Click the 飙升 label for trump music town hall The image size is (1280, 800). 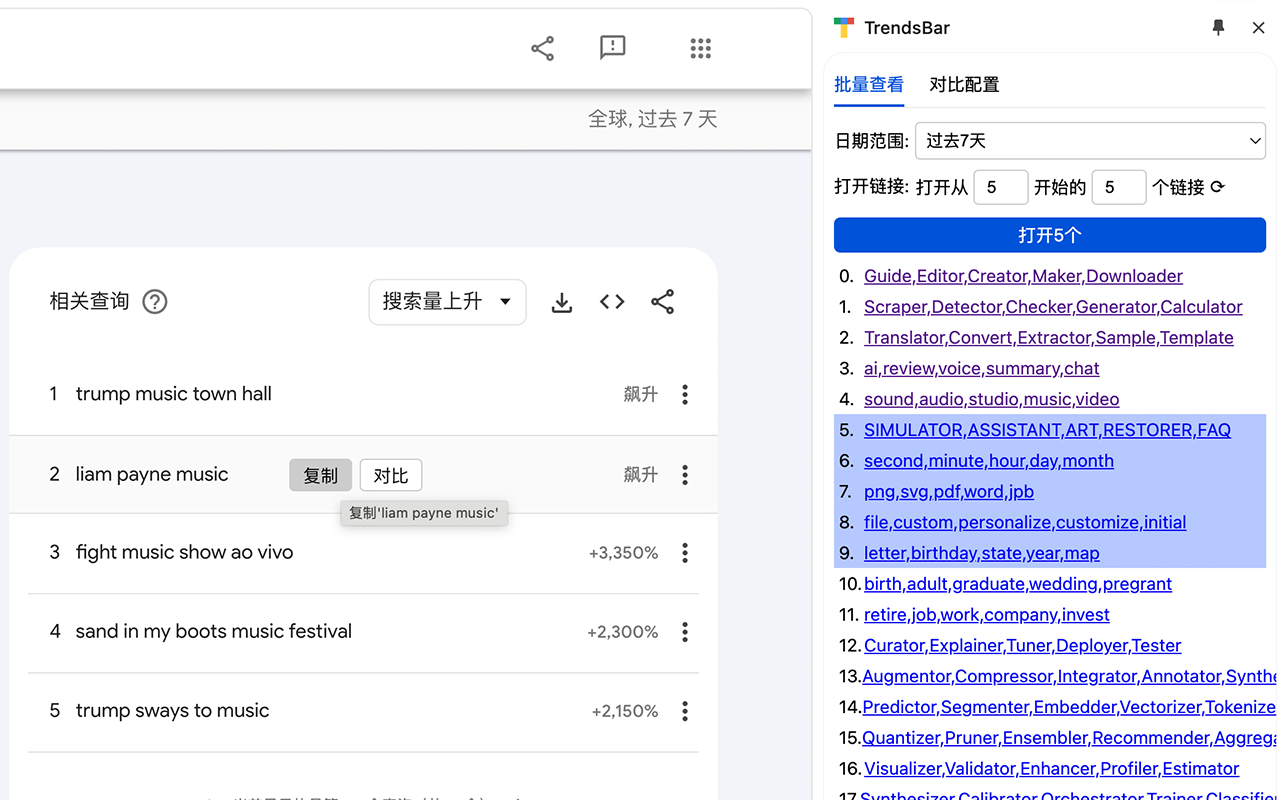(x=641, y=394)
